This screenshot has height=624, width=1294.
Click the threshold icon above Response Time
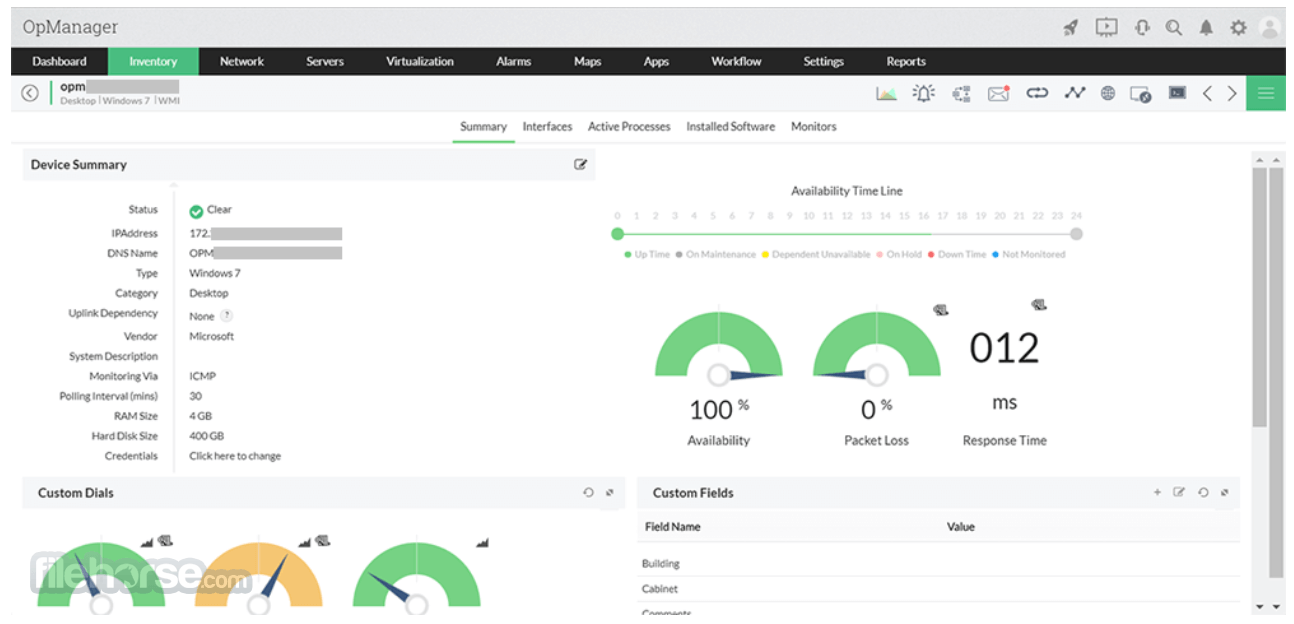point(1039,304)
